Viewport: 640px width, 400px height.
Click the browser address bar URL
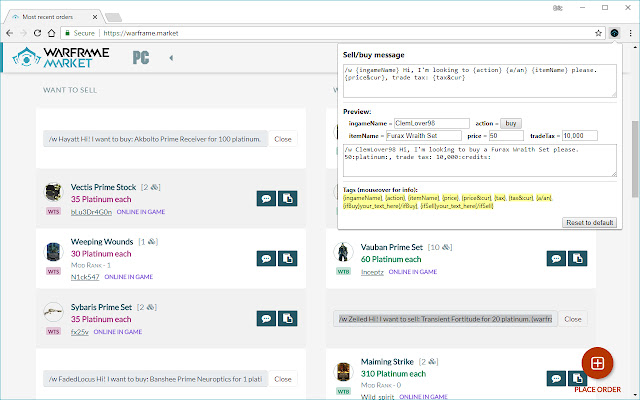coord(141,33)
